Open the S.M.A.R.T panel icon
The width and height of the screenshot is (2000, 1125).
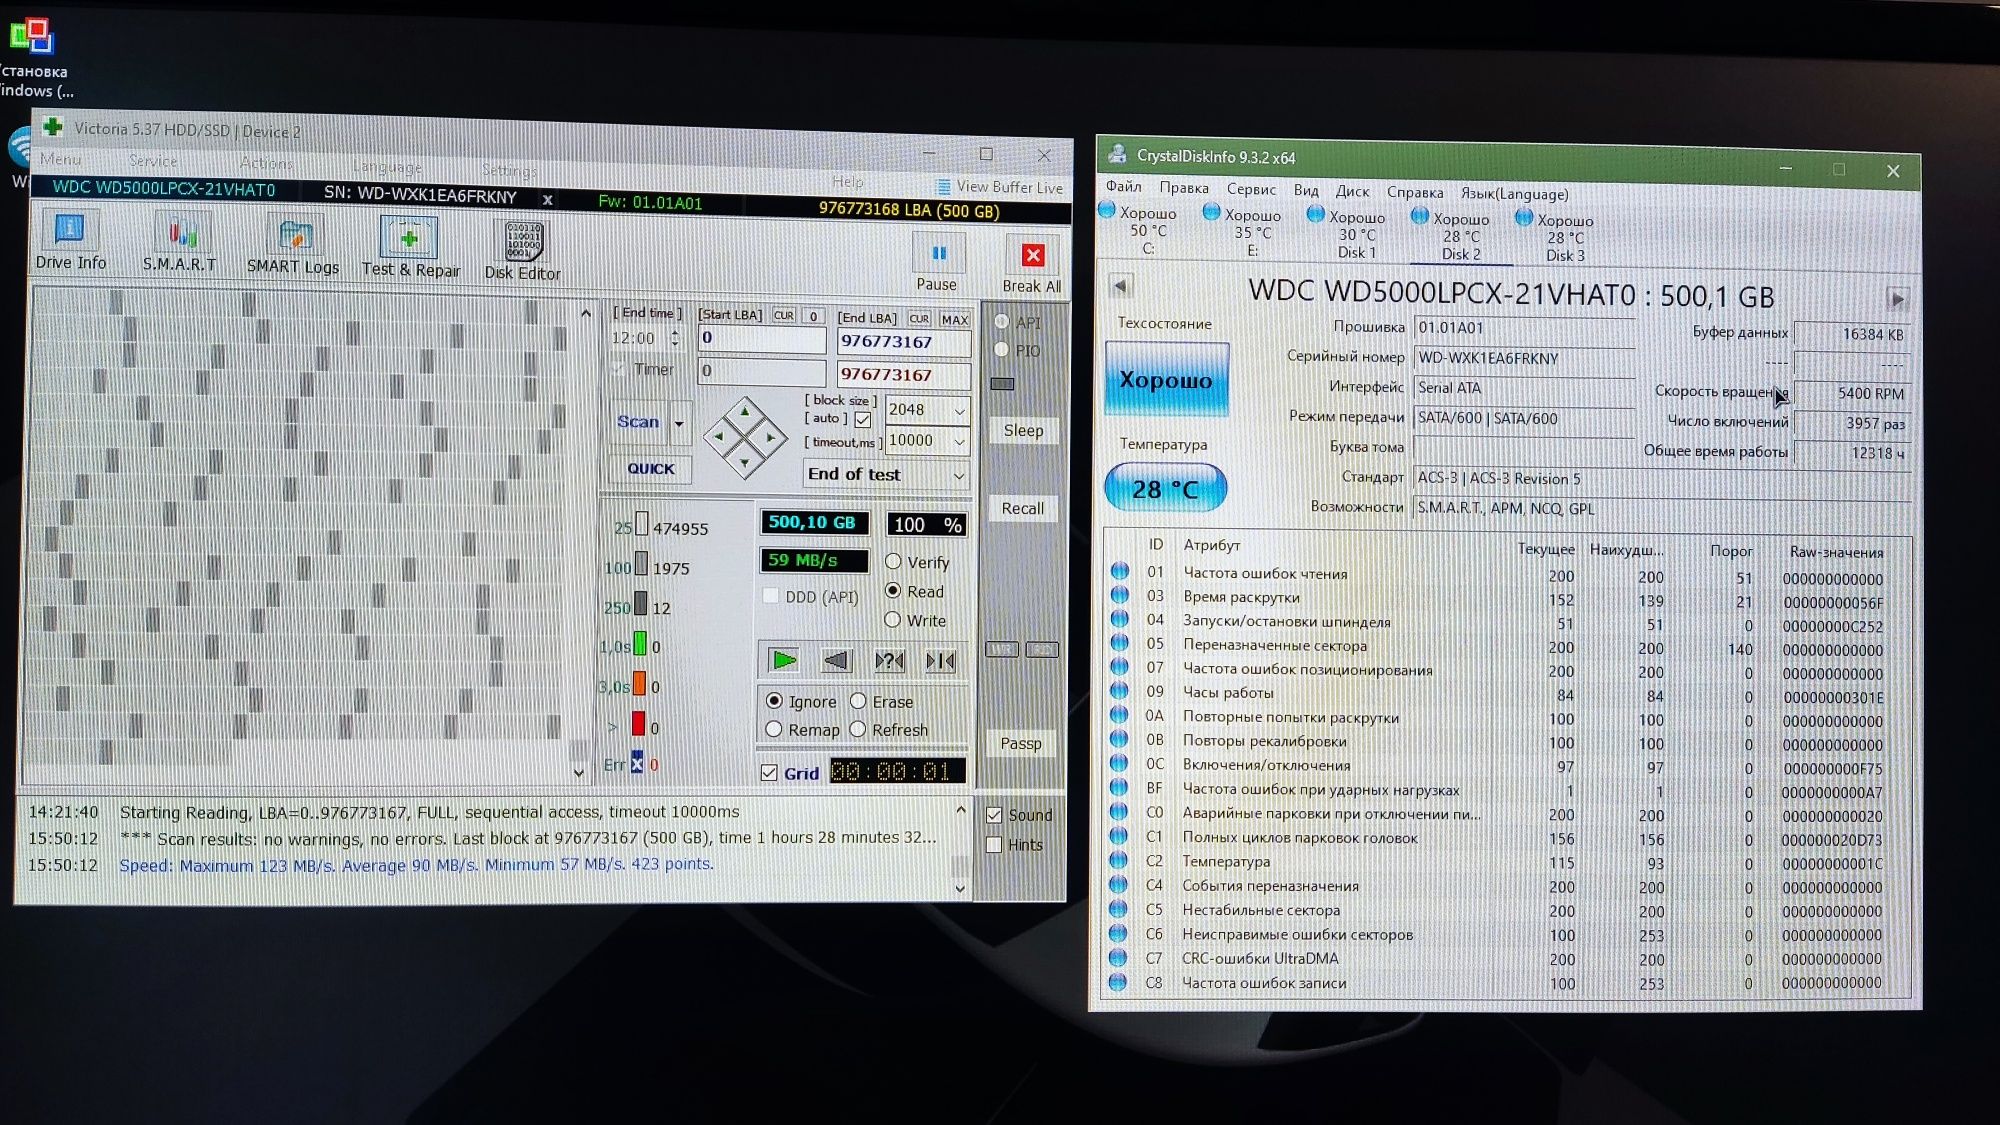[180, 243]
